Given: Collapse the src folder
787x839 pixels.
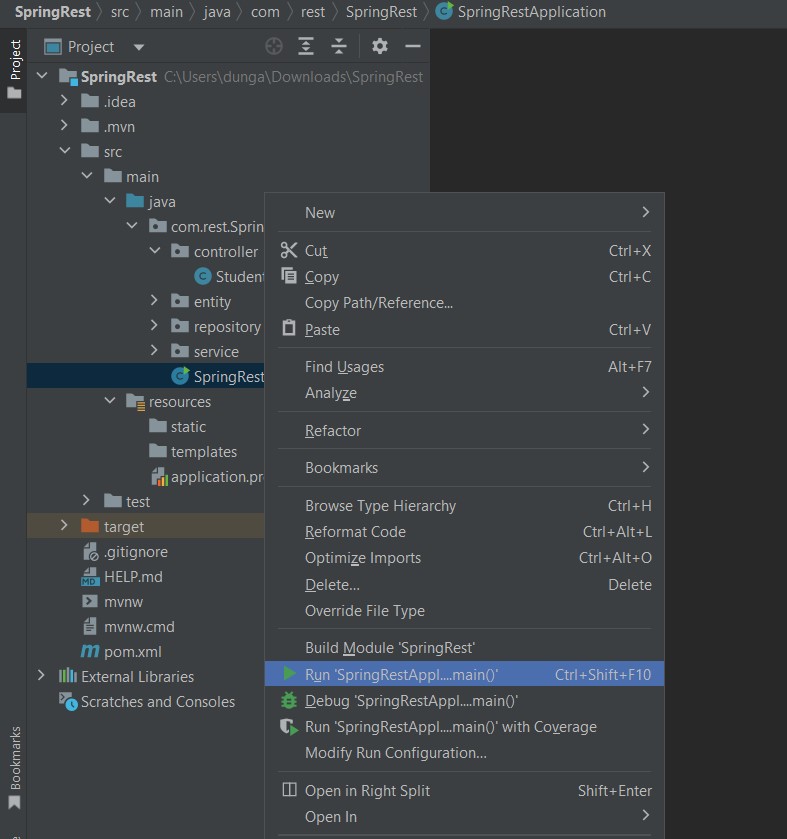Looking at the screenshot, I should [65, 151].
